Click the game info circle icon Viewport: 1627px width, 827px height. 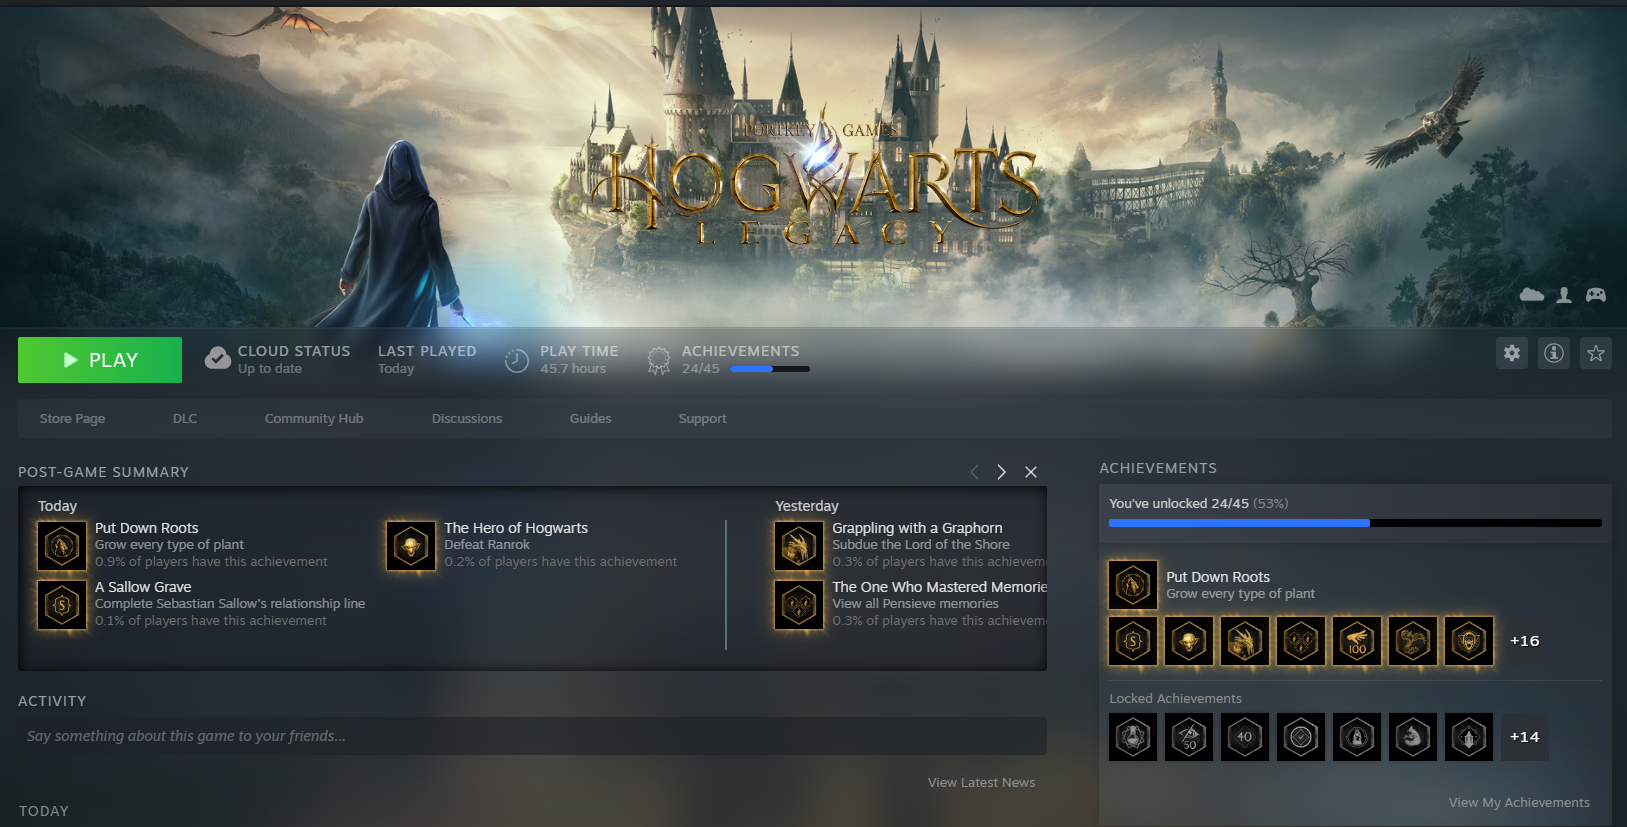1554,353
